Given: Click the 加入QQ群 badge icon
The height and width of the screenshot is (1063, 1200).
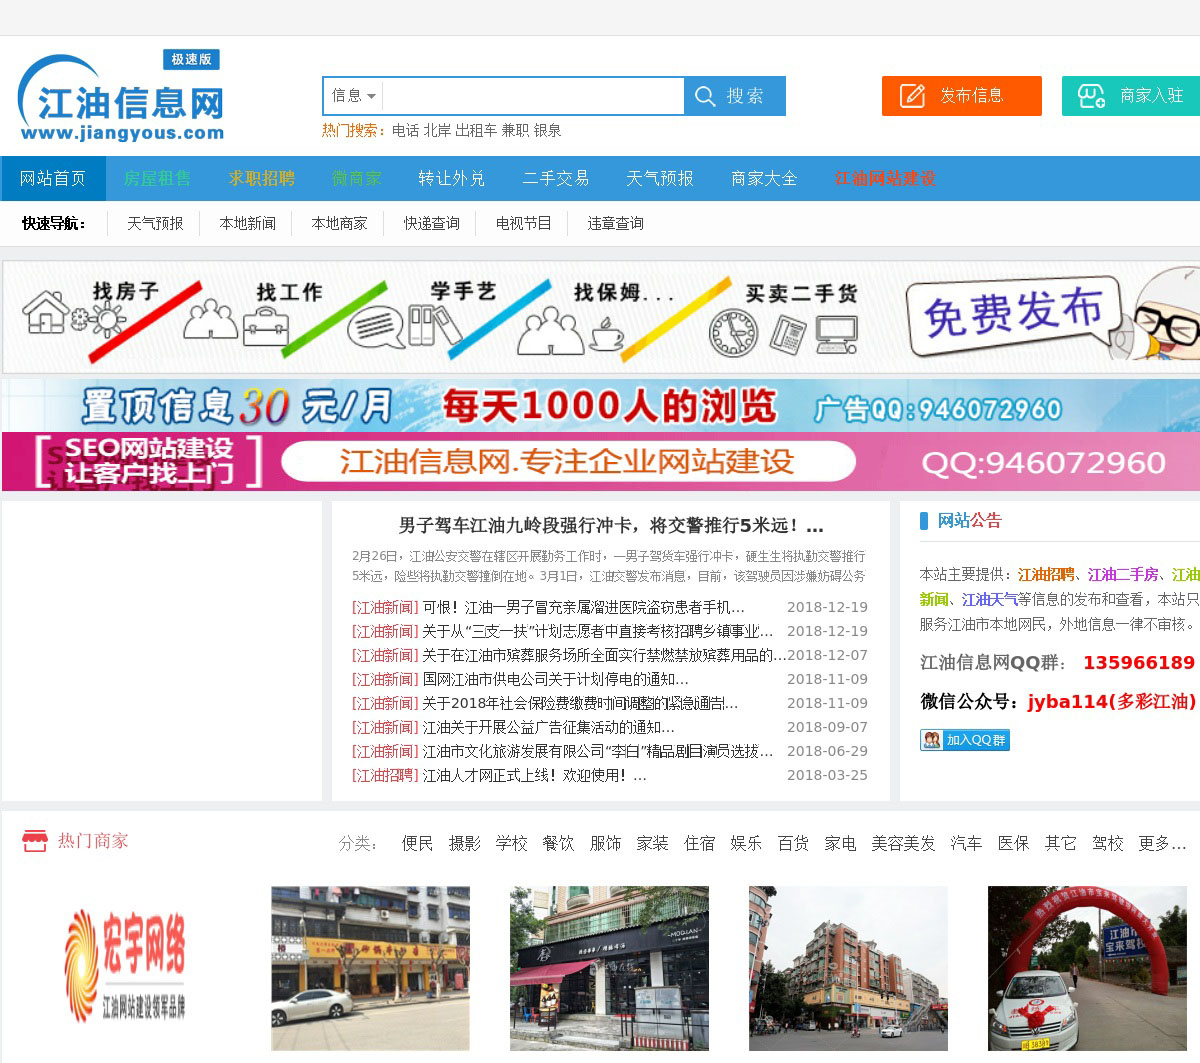Looking at the screenshot, I should pos(932,740).
